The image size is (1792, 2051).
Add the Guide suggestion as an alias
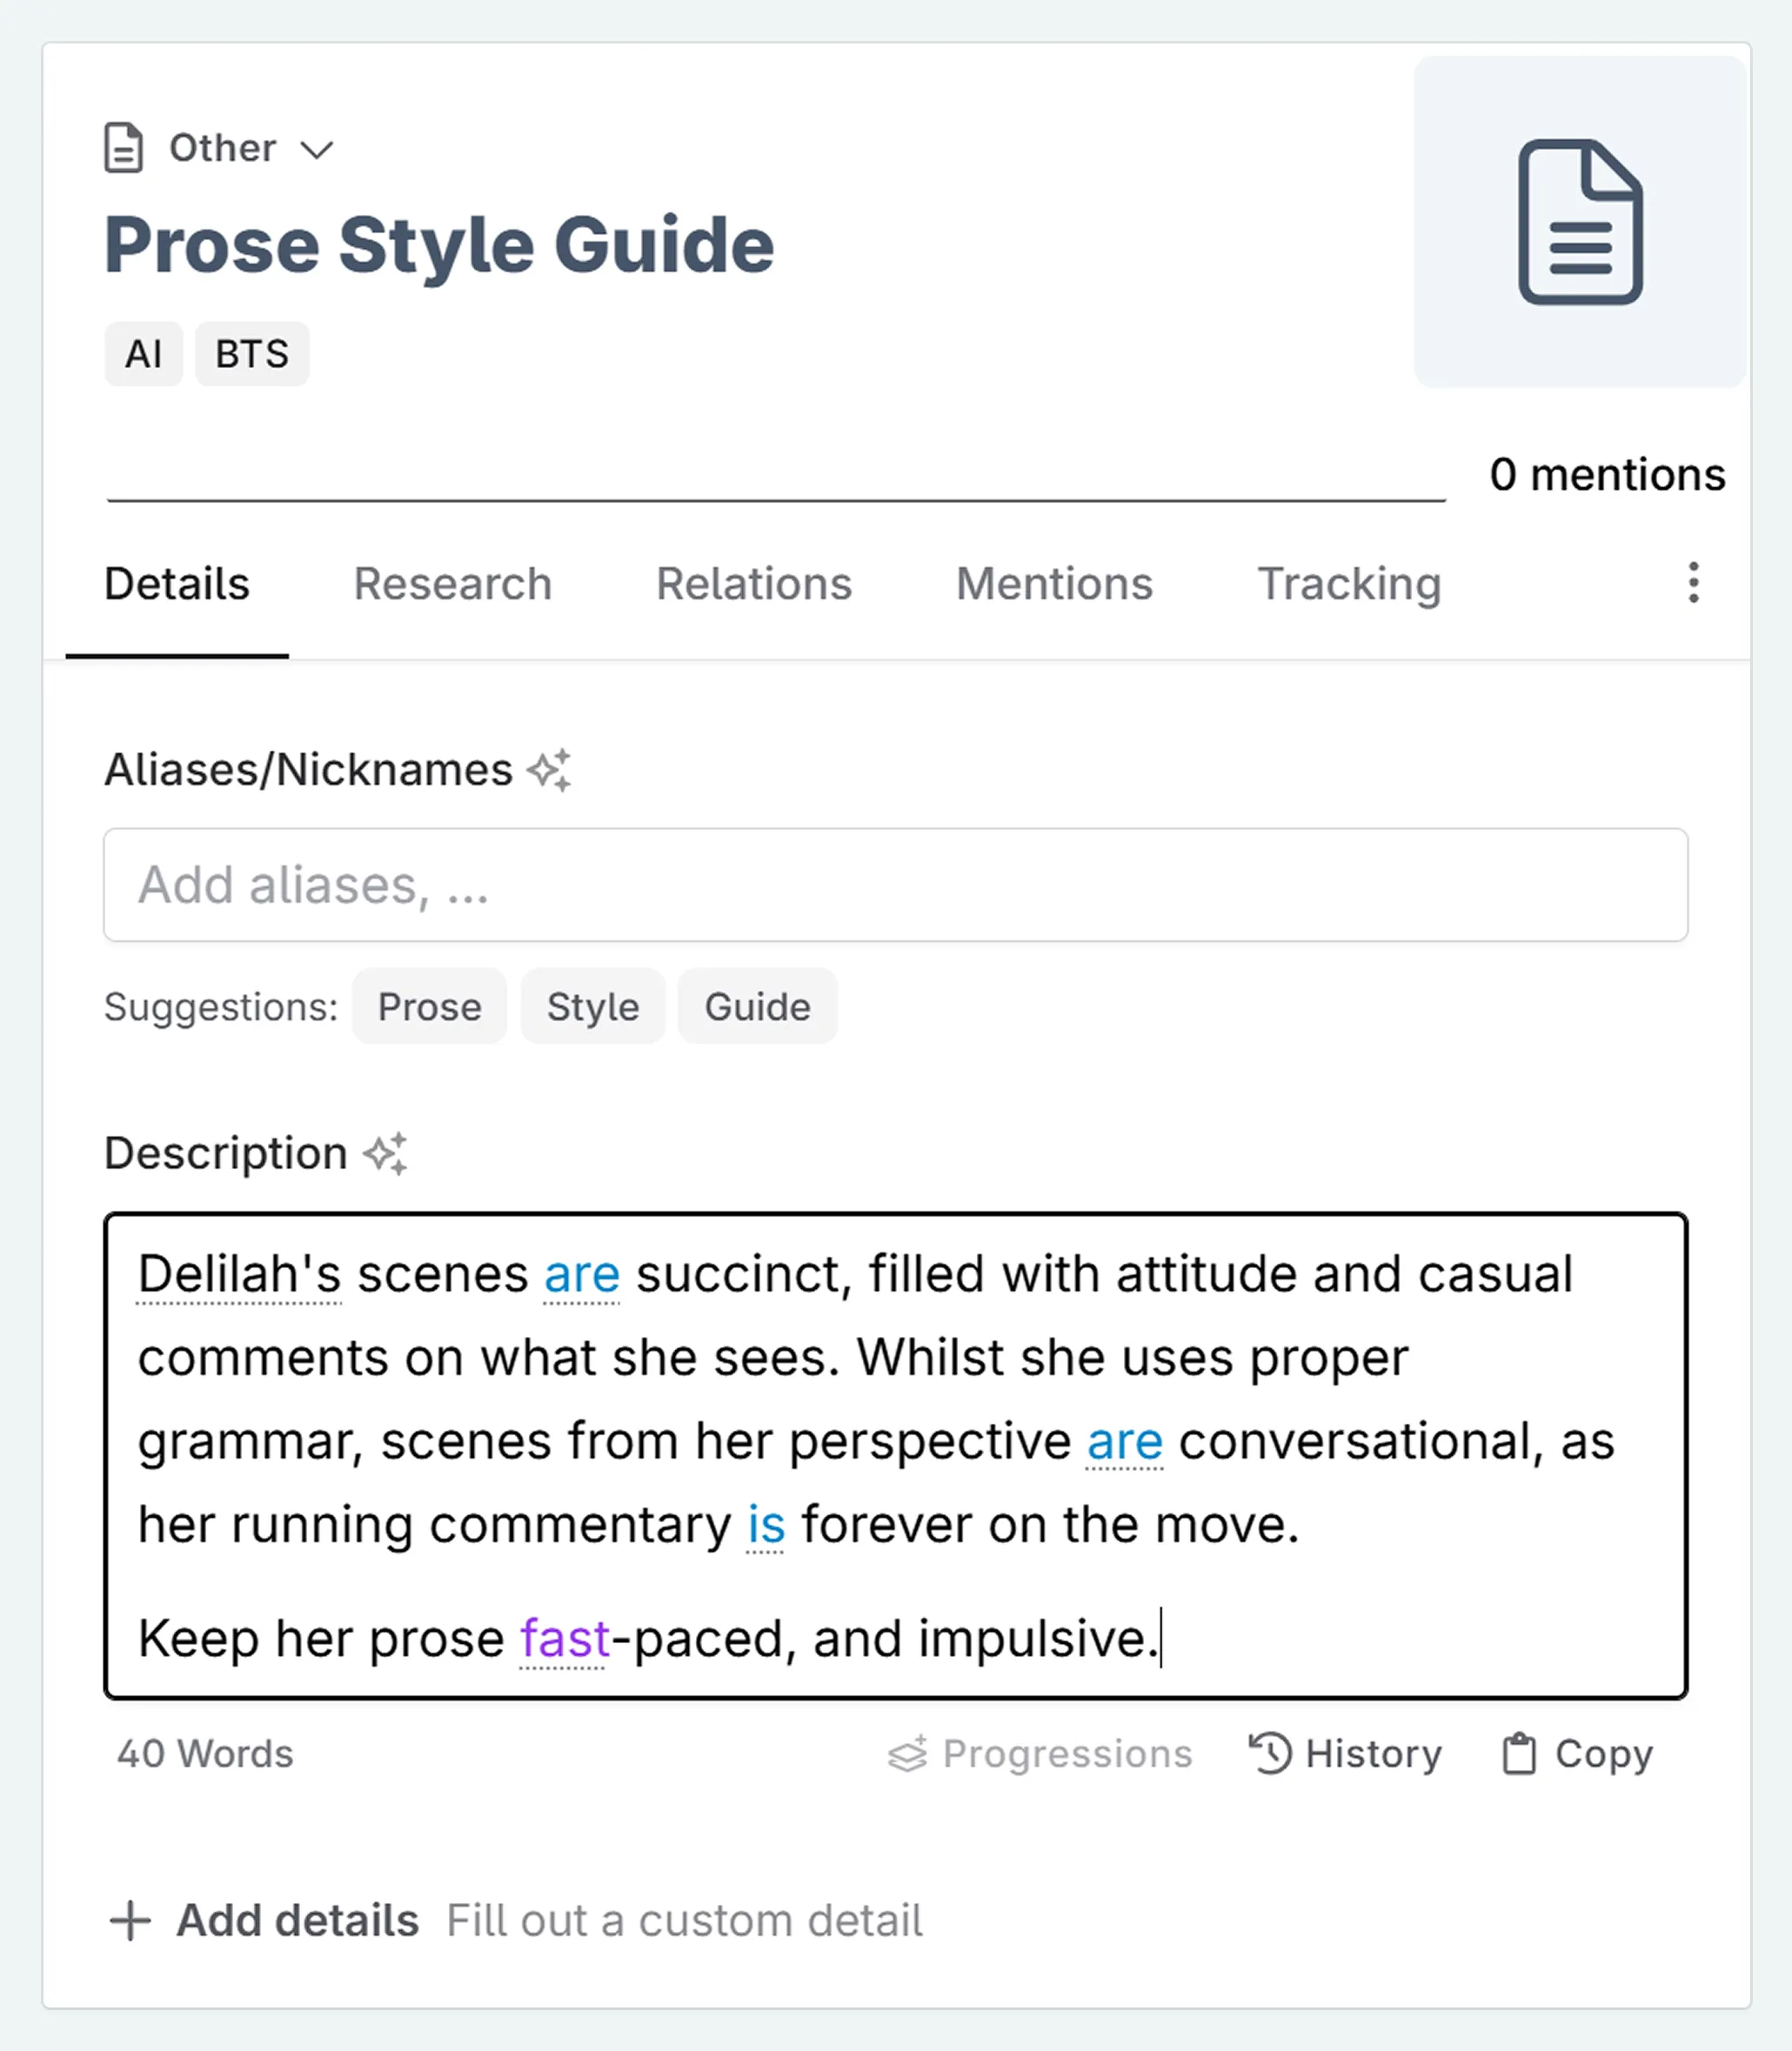pos(757,1007)
